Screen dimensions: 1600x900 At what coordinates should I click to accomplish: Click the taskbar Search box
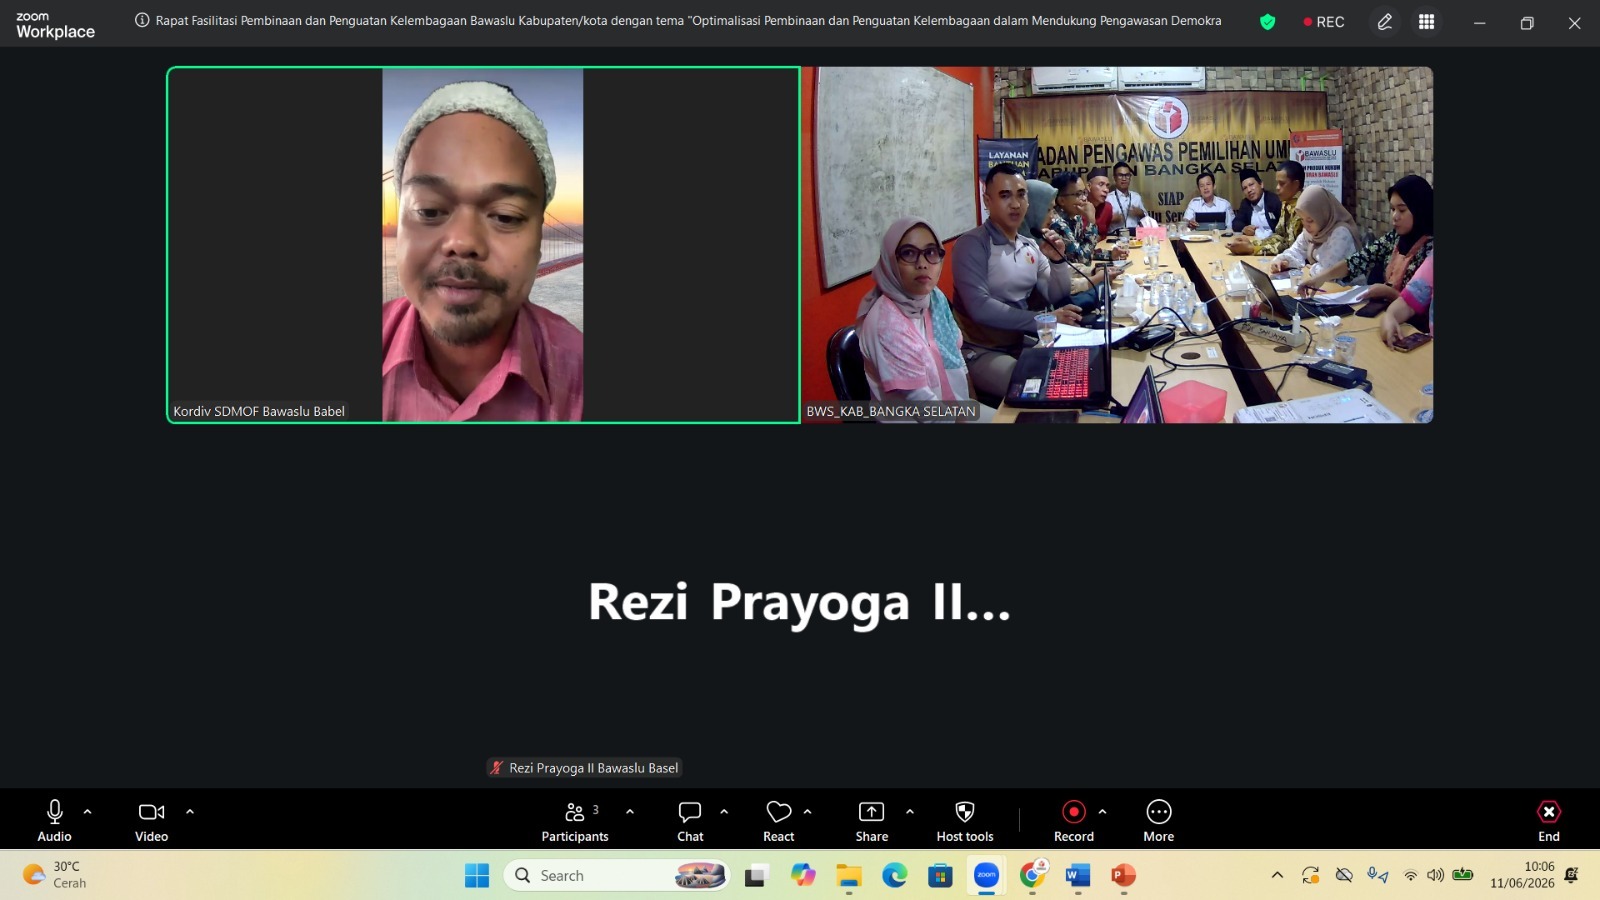[617, 876]
